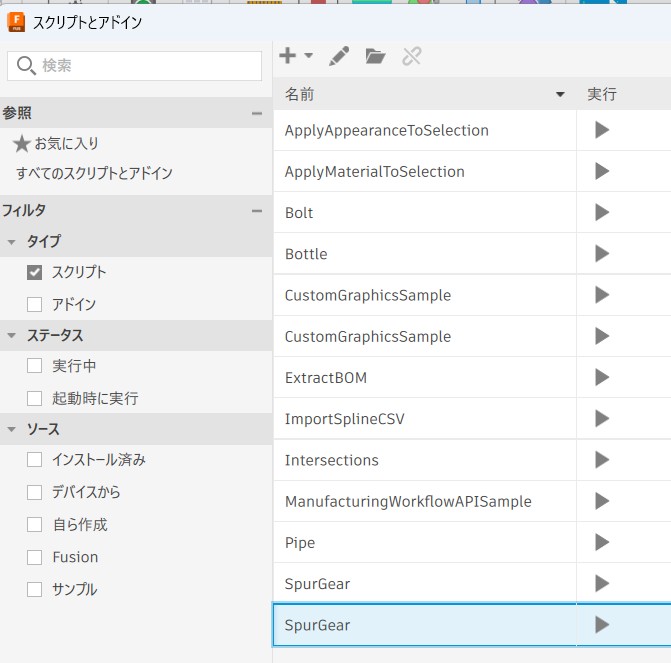This screenshot has height=663, width=671.
Task: Check the Fusion source filter
Action: point(34,557)
